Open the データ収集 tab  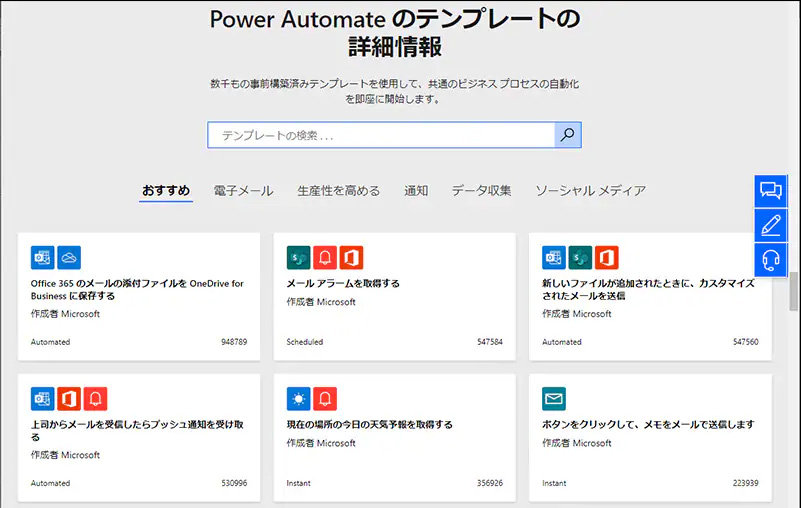[x=481, y=191]
